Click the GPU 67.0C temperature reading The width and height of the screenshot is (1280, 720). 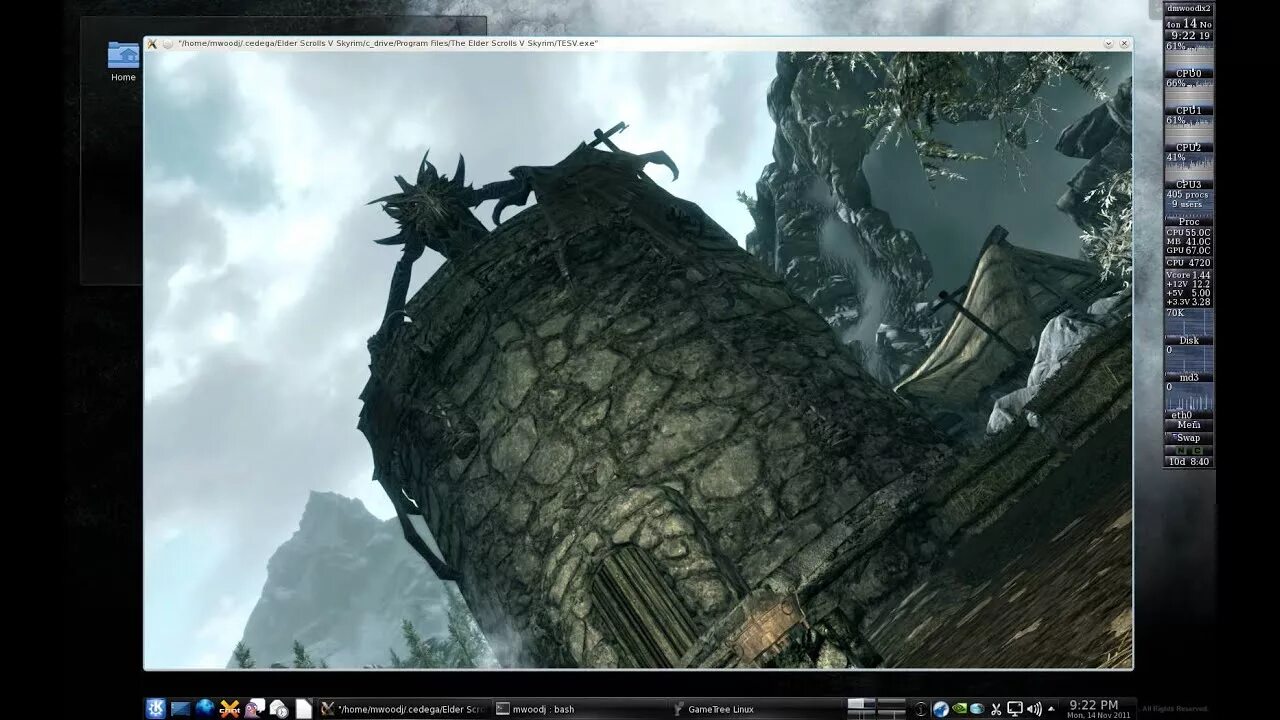(x=1189, y=251)
